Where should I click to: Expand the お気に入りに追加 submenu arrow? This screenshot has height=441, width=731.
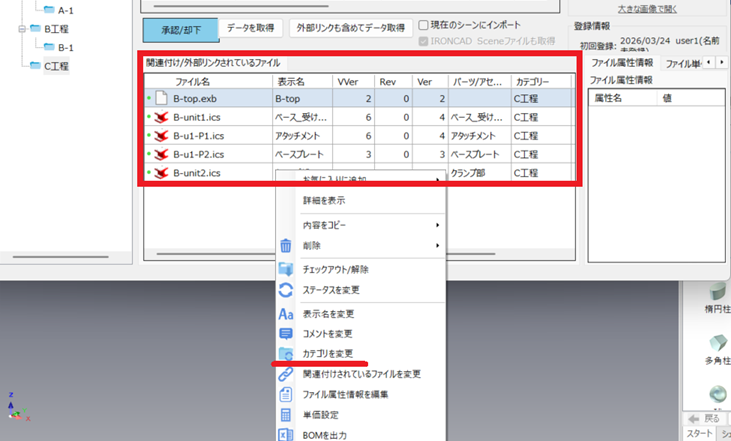click(437, 179)
